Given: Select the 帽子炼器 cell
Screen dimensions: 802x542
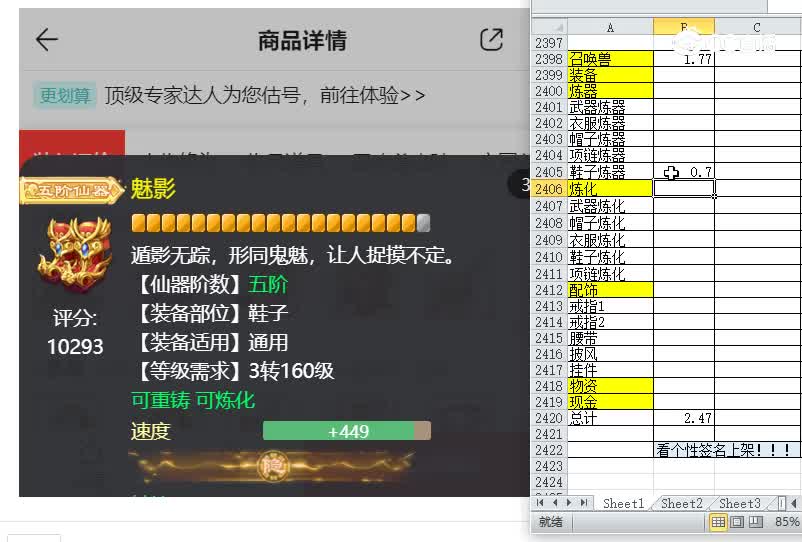Looking at the screenshot, I should (610, 139).
